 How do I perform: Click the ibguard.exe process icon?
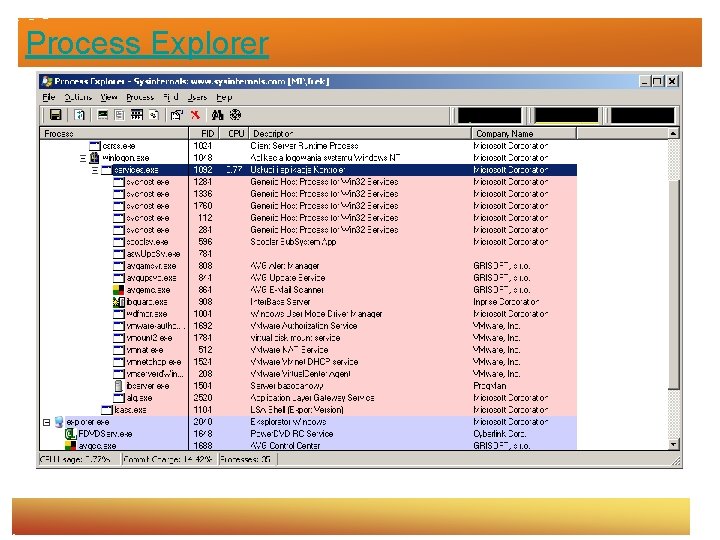pos(118,302)
